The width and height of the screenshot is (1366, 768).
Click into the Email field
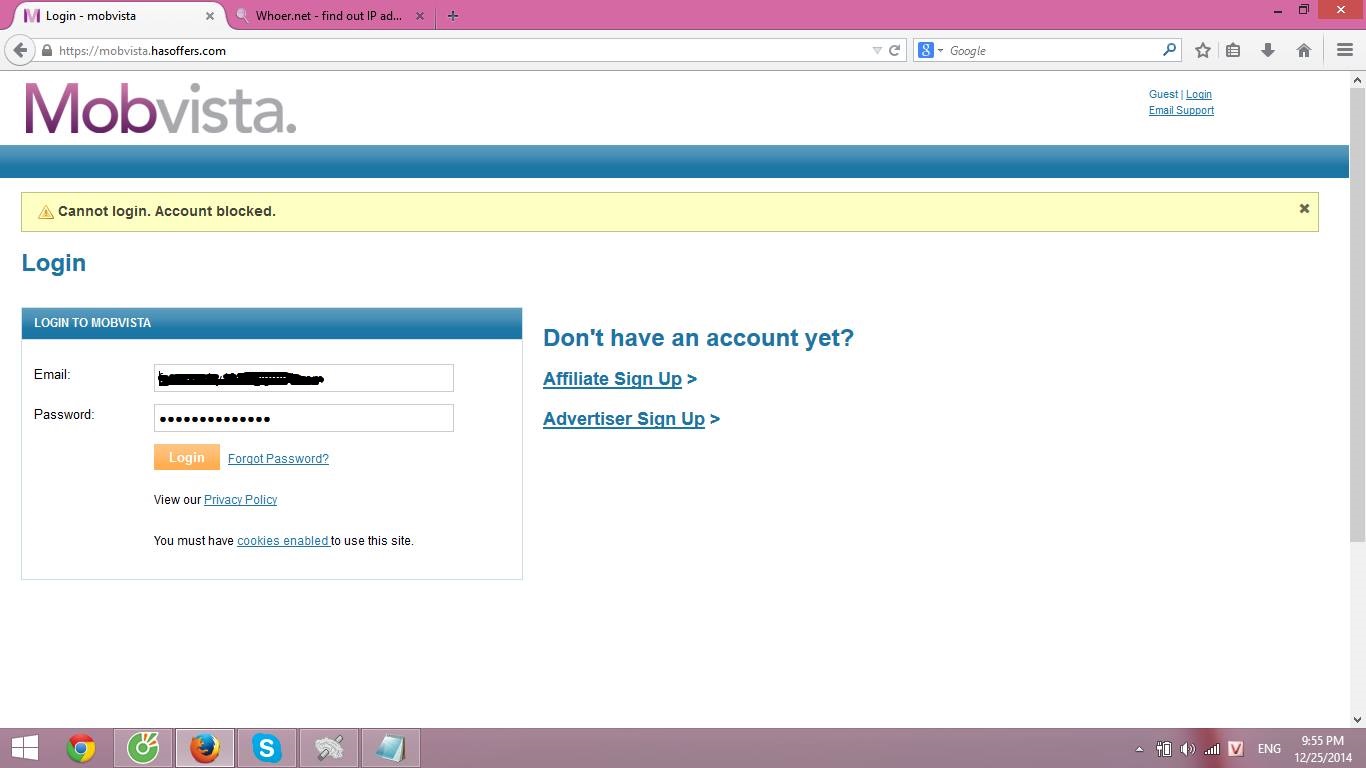pos(303,378)
